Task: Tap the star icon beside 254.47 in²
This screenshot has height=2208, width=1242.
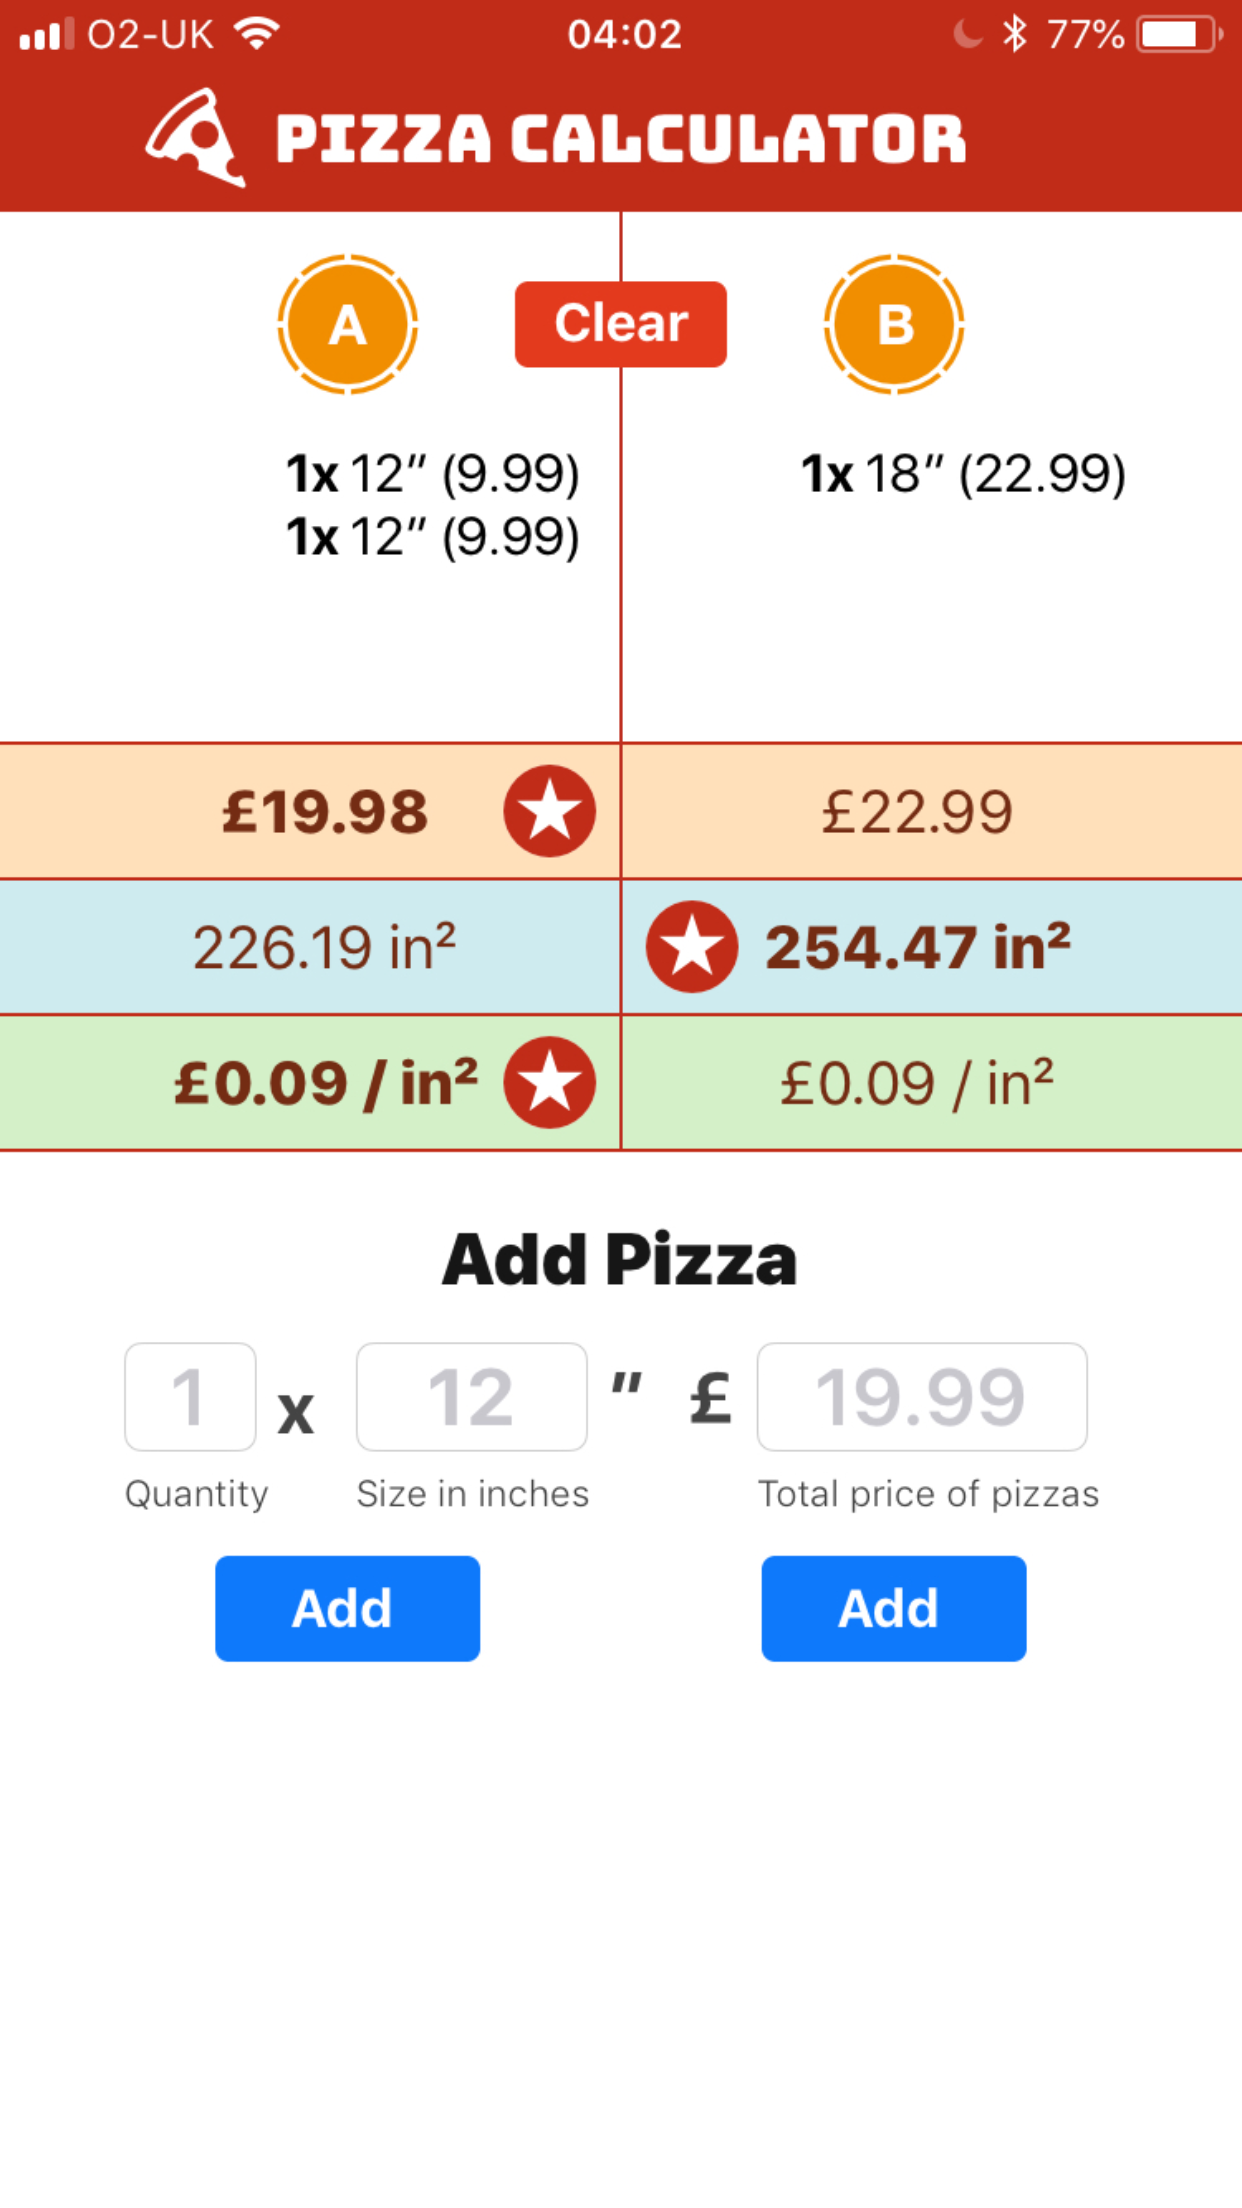Action: pyautogui.click(x=692, y=946)
